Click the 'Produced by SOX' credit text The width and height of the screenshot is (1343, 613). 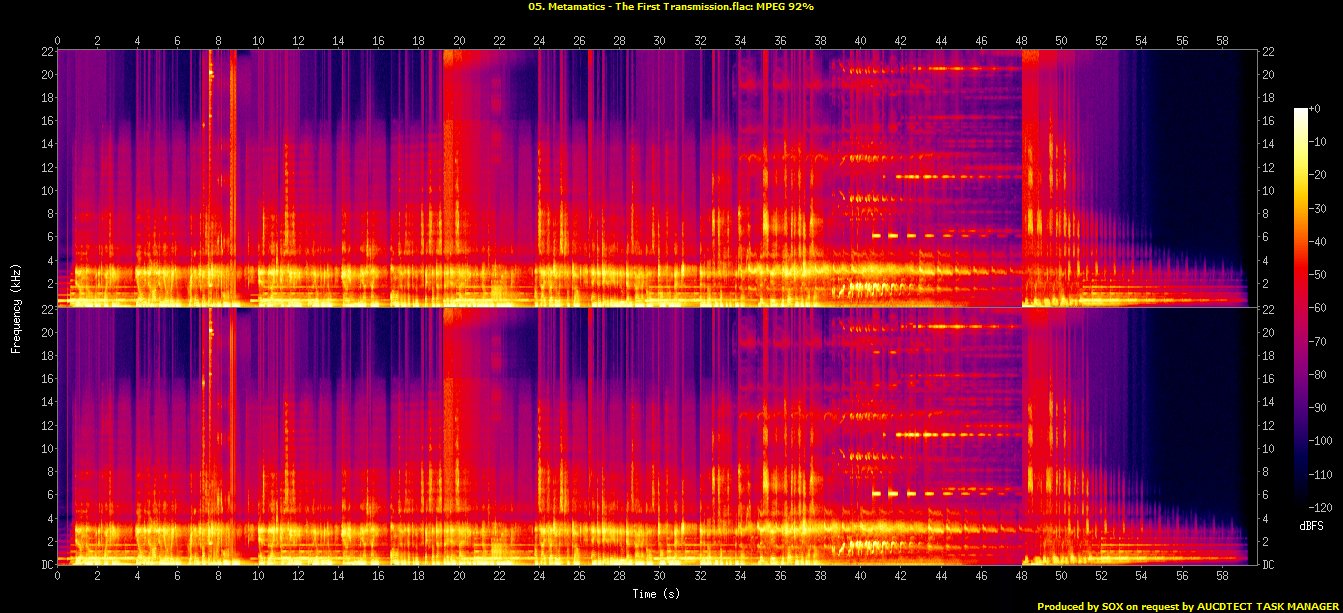pos(1188,606)
